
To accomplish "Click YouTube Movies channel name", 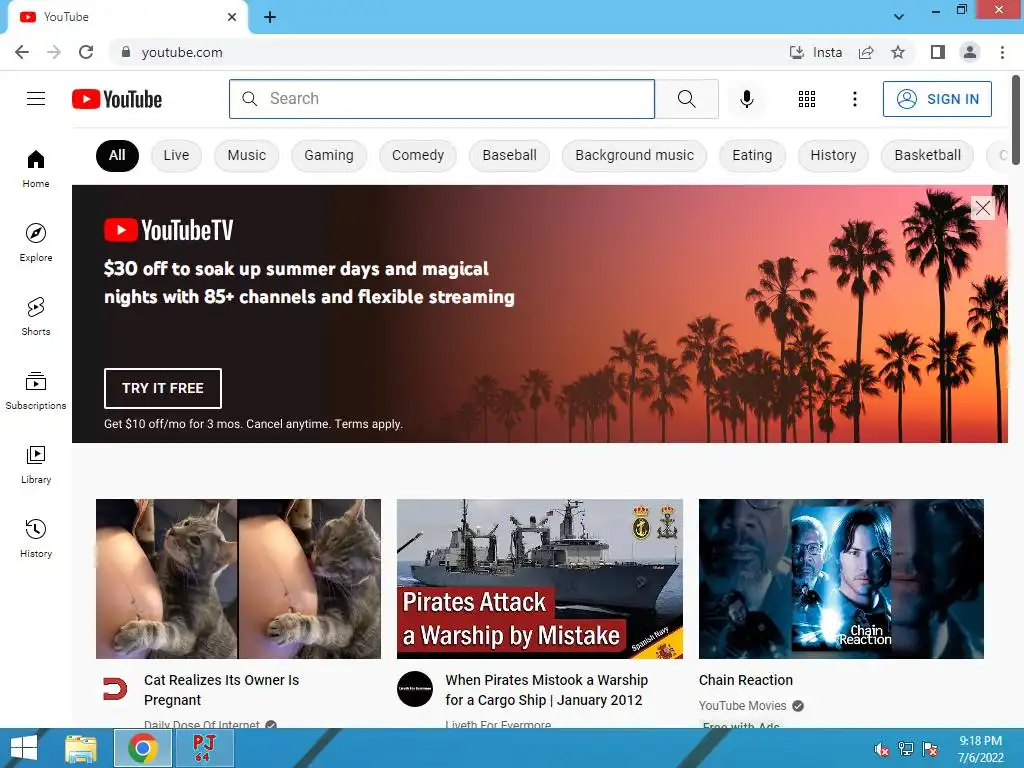I will tap(743, 705).
